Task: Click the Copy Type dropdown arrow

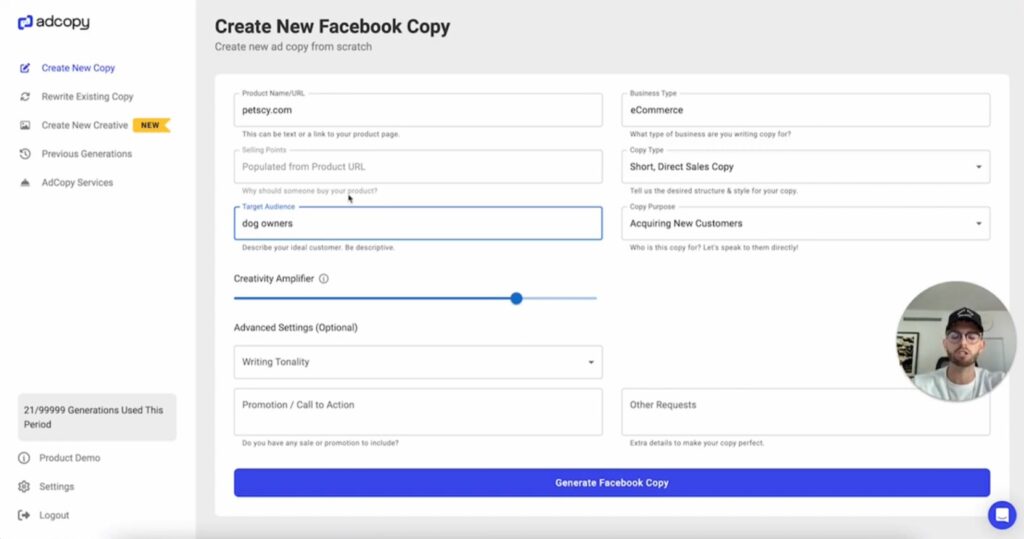Action: coord(978,167)
